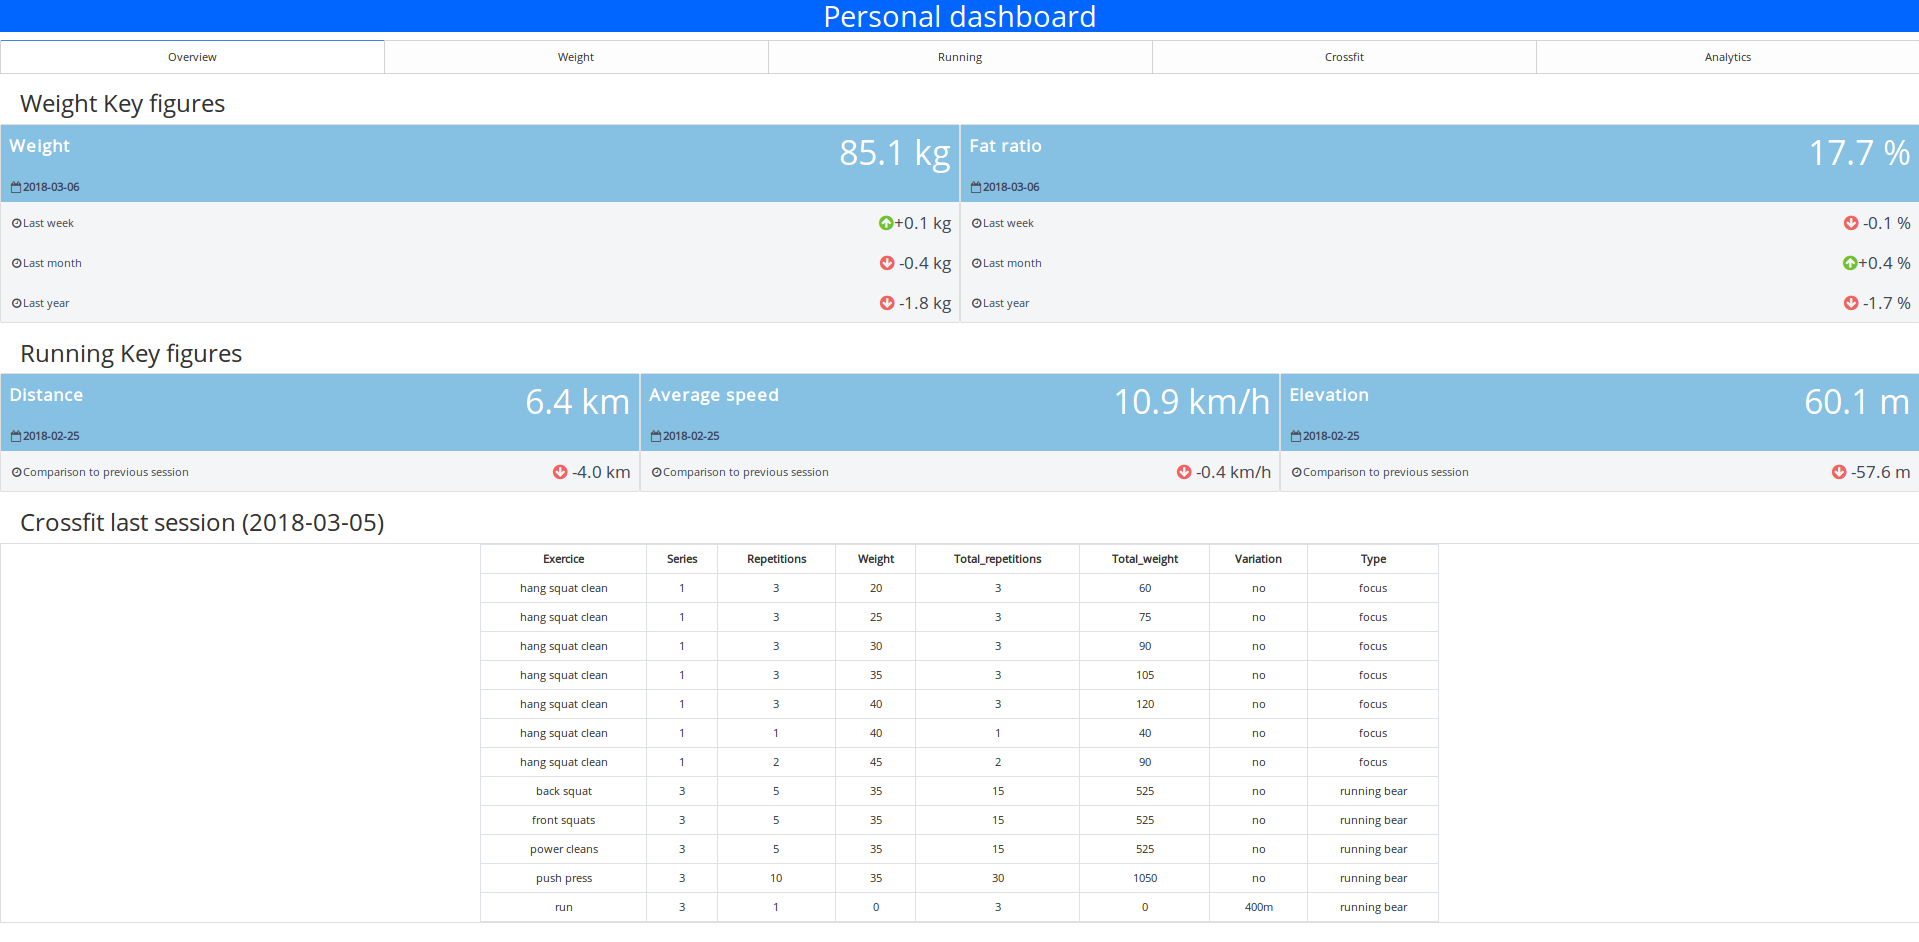
Task: Click the green up arrow beside +0.1 kg
Action: point(885,223)
